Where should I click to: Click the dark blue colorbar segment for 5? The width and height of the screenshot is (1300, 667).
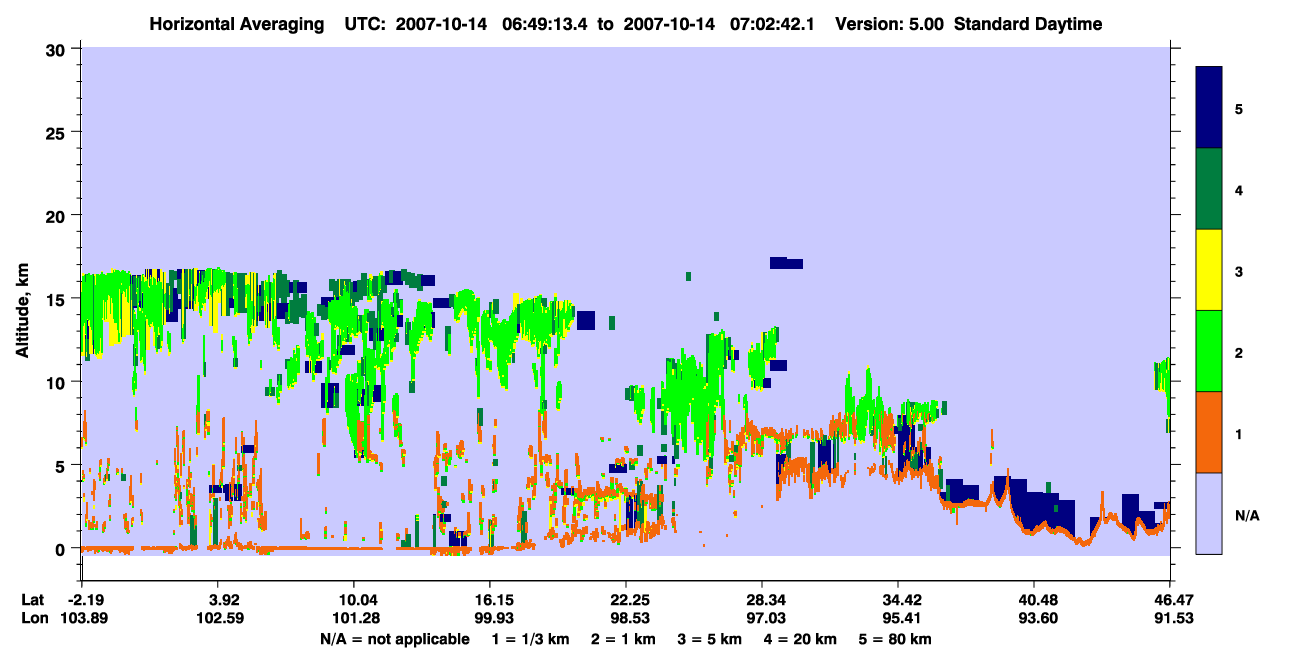pyautogui.click(x=1209, y=108)
